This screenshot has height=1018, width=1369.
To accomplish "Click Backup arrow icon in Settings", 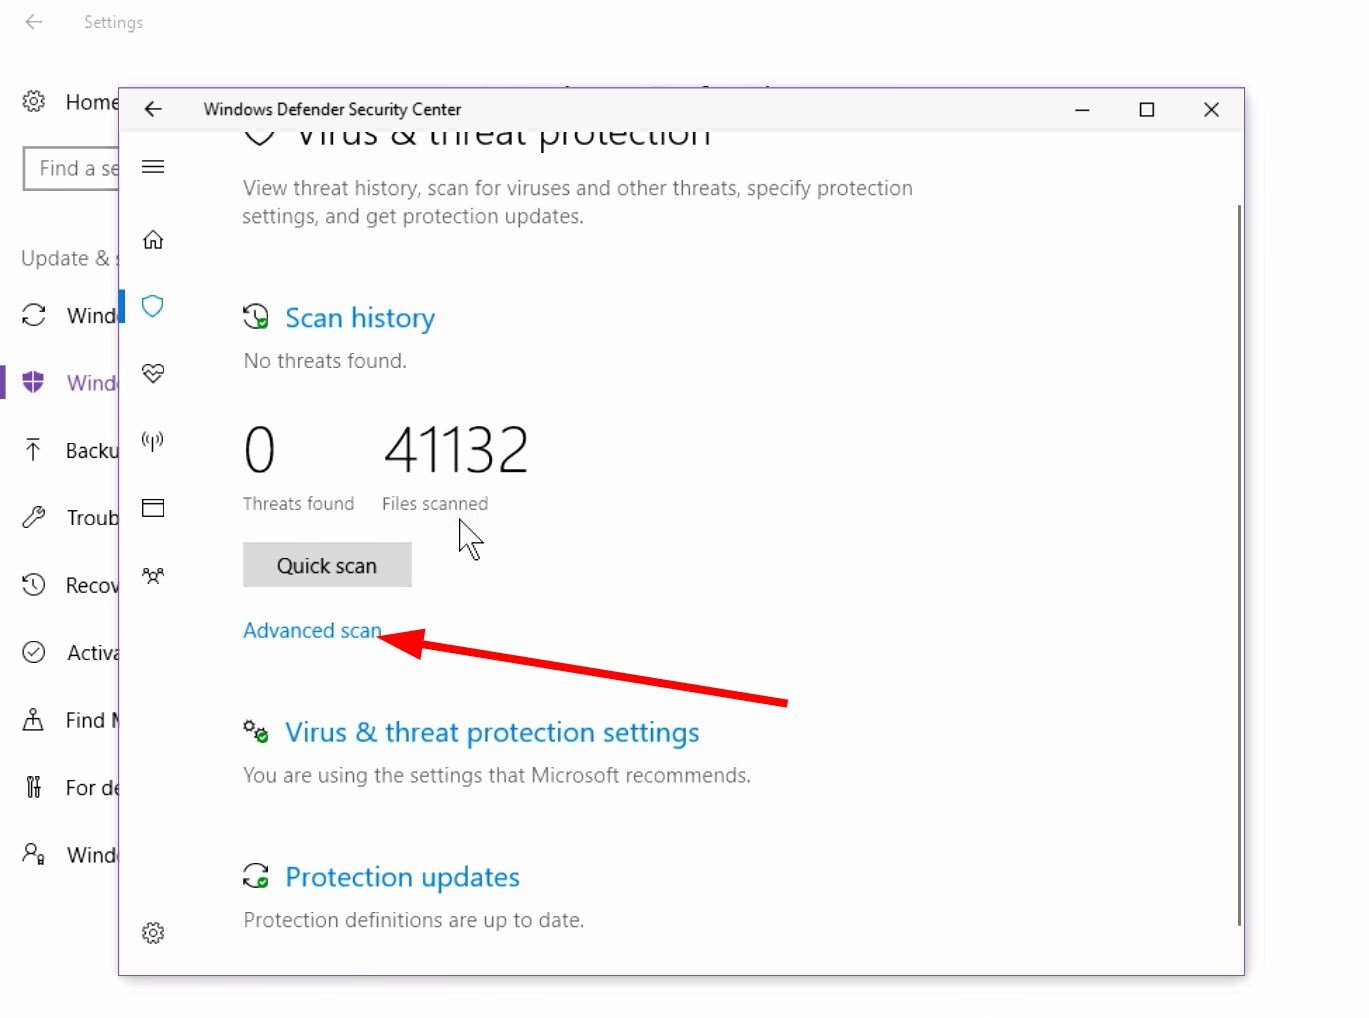I will click(34, 450).
